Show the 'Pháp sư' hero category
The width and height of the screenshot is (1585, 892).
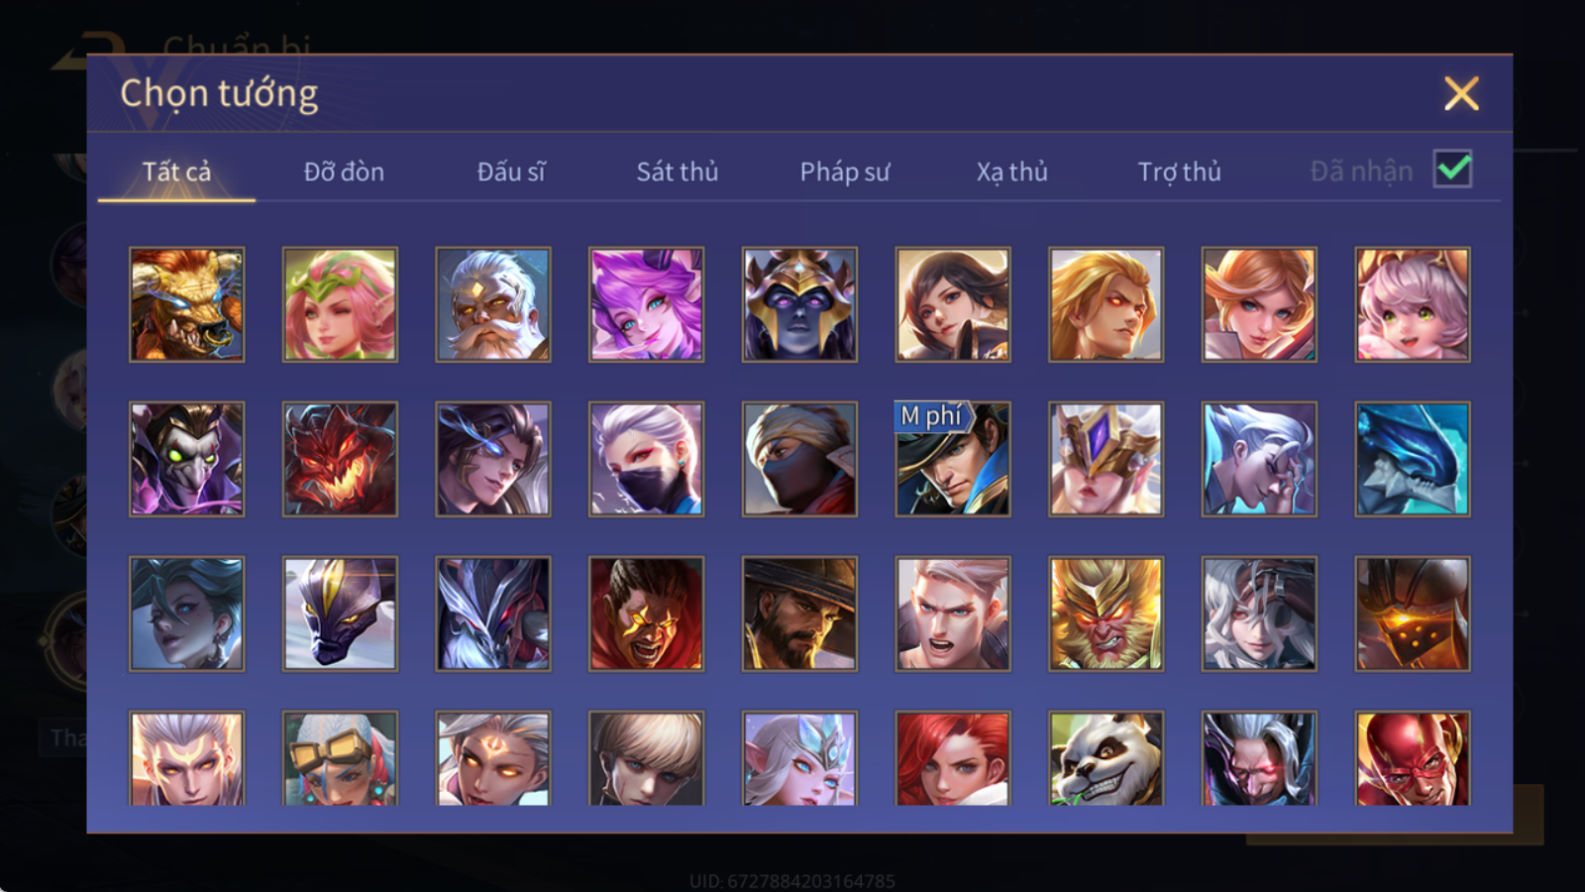[845, 172]
